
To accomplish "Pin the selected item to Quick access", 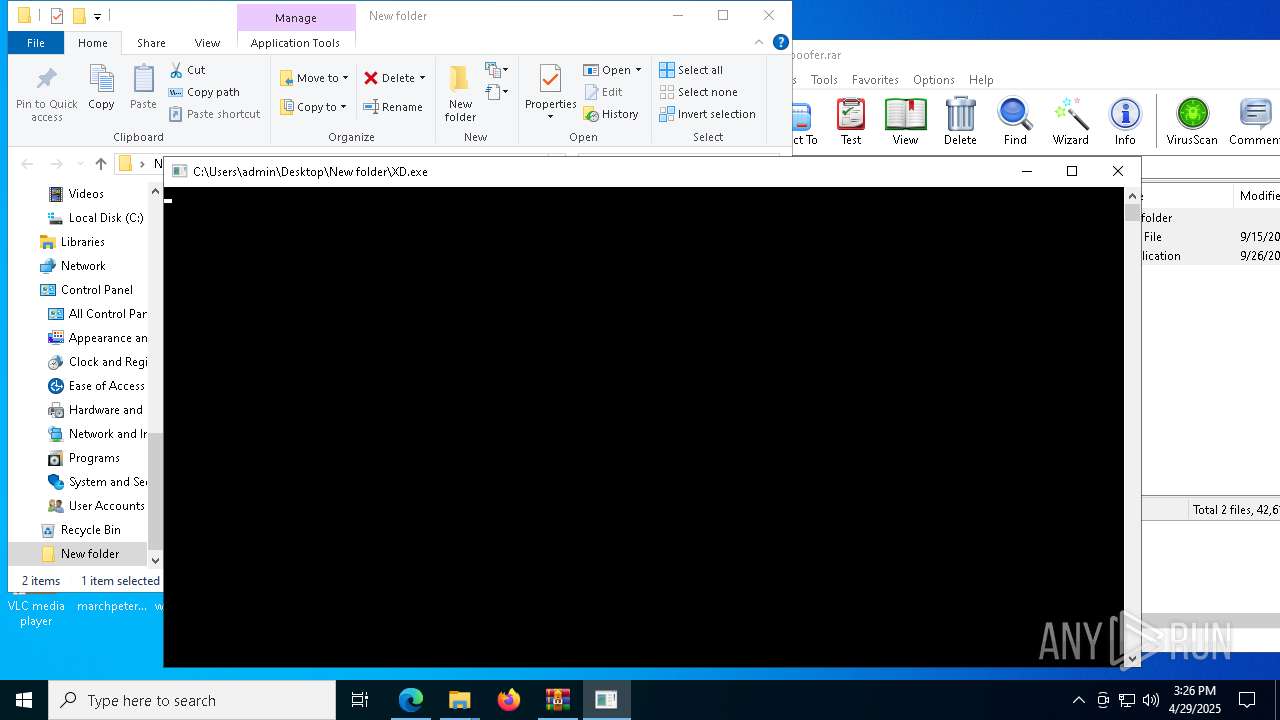I will [x=46, y=94].
